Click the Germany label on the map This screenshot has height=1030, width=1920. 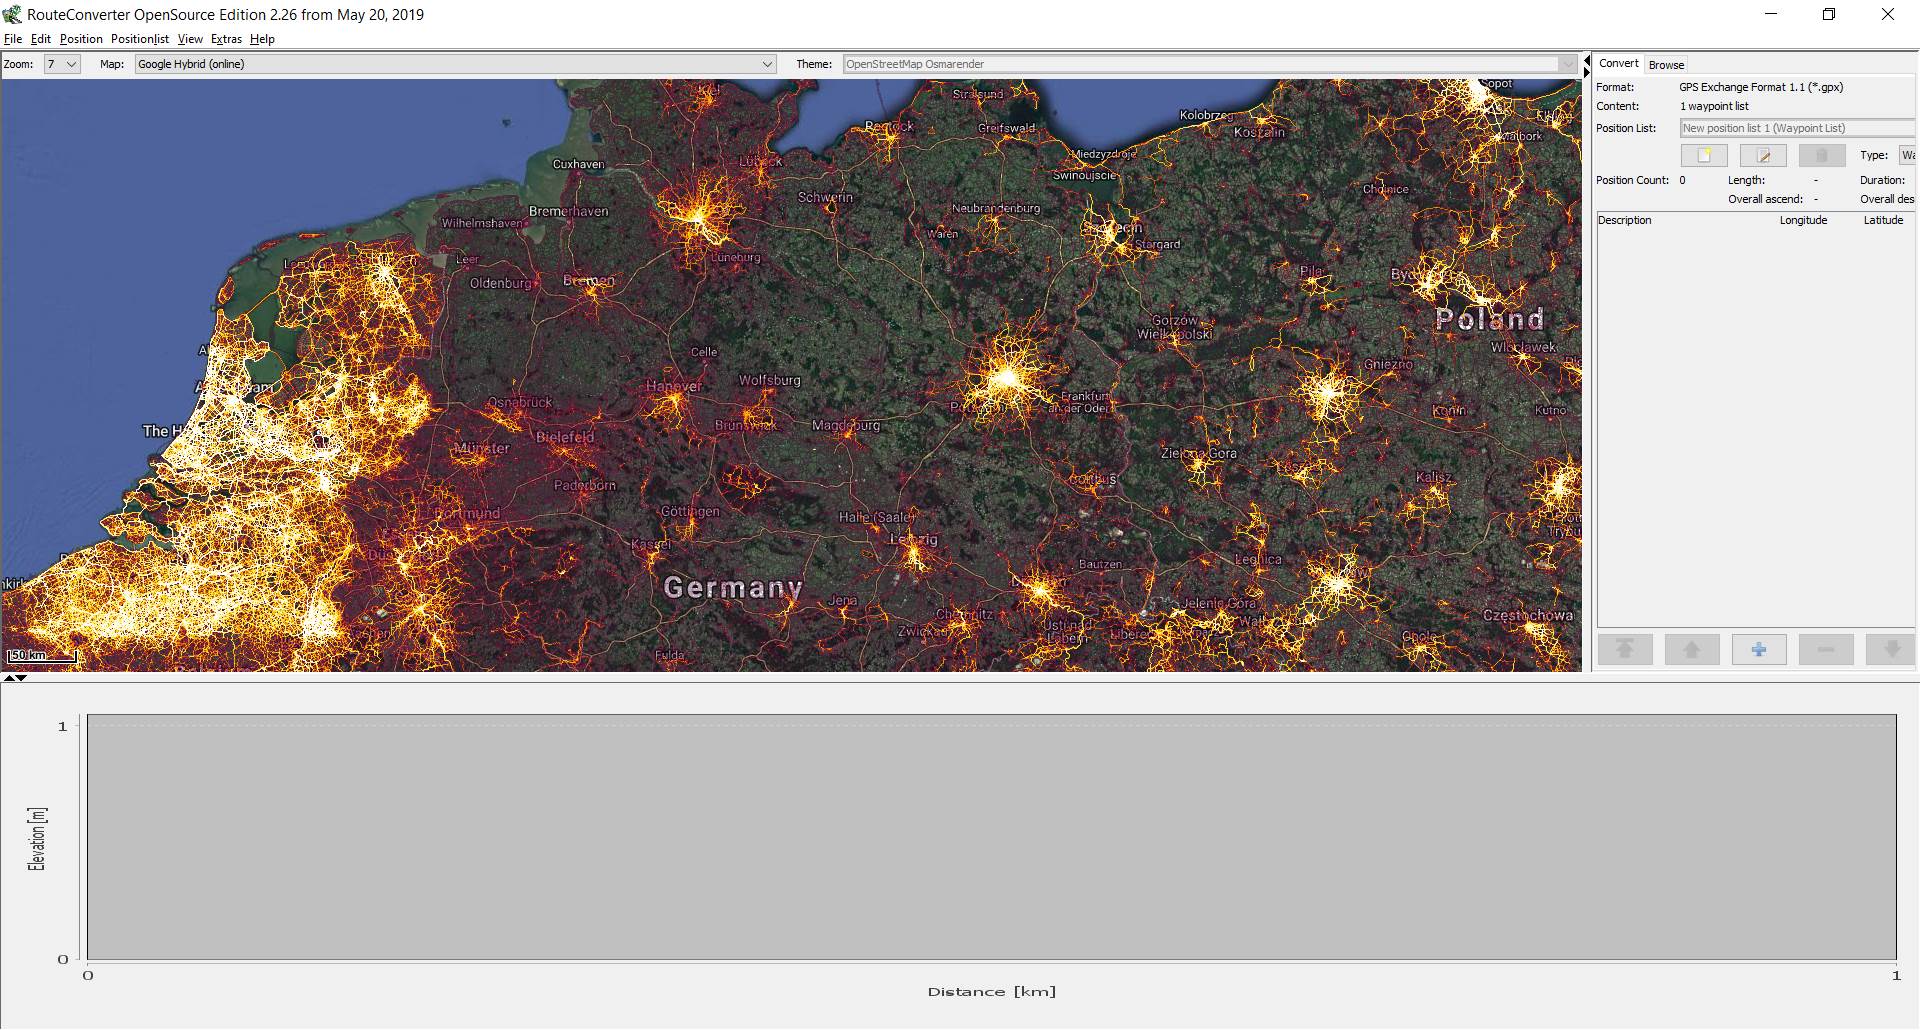tap(733, 587)
